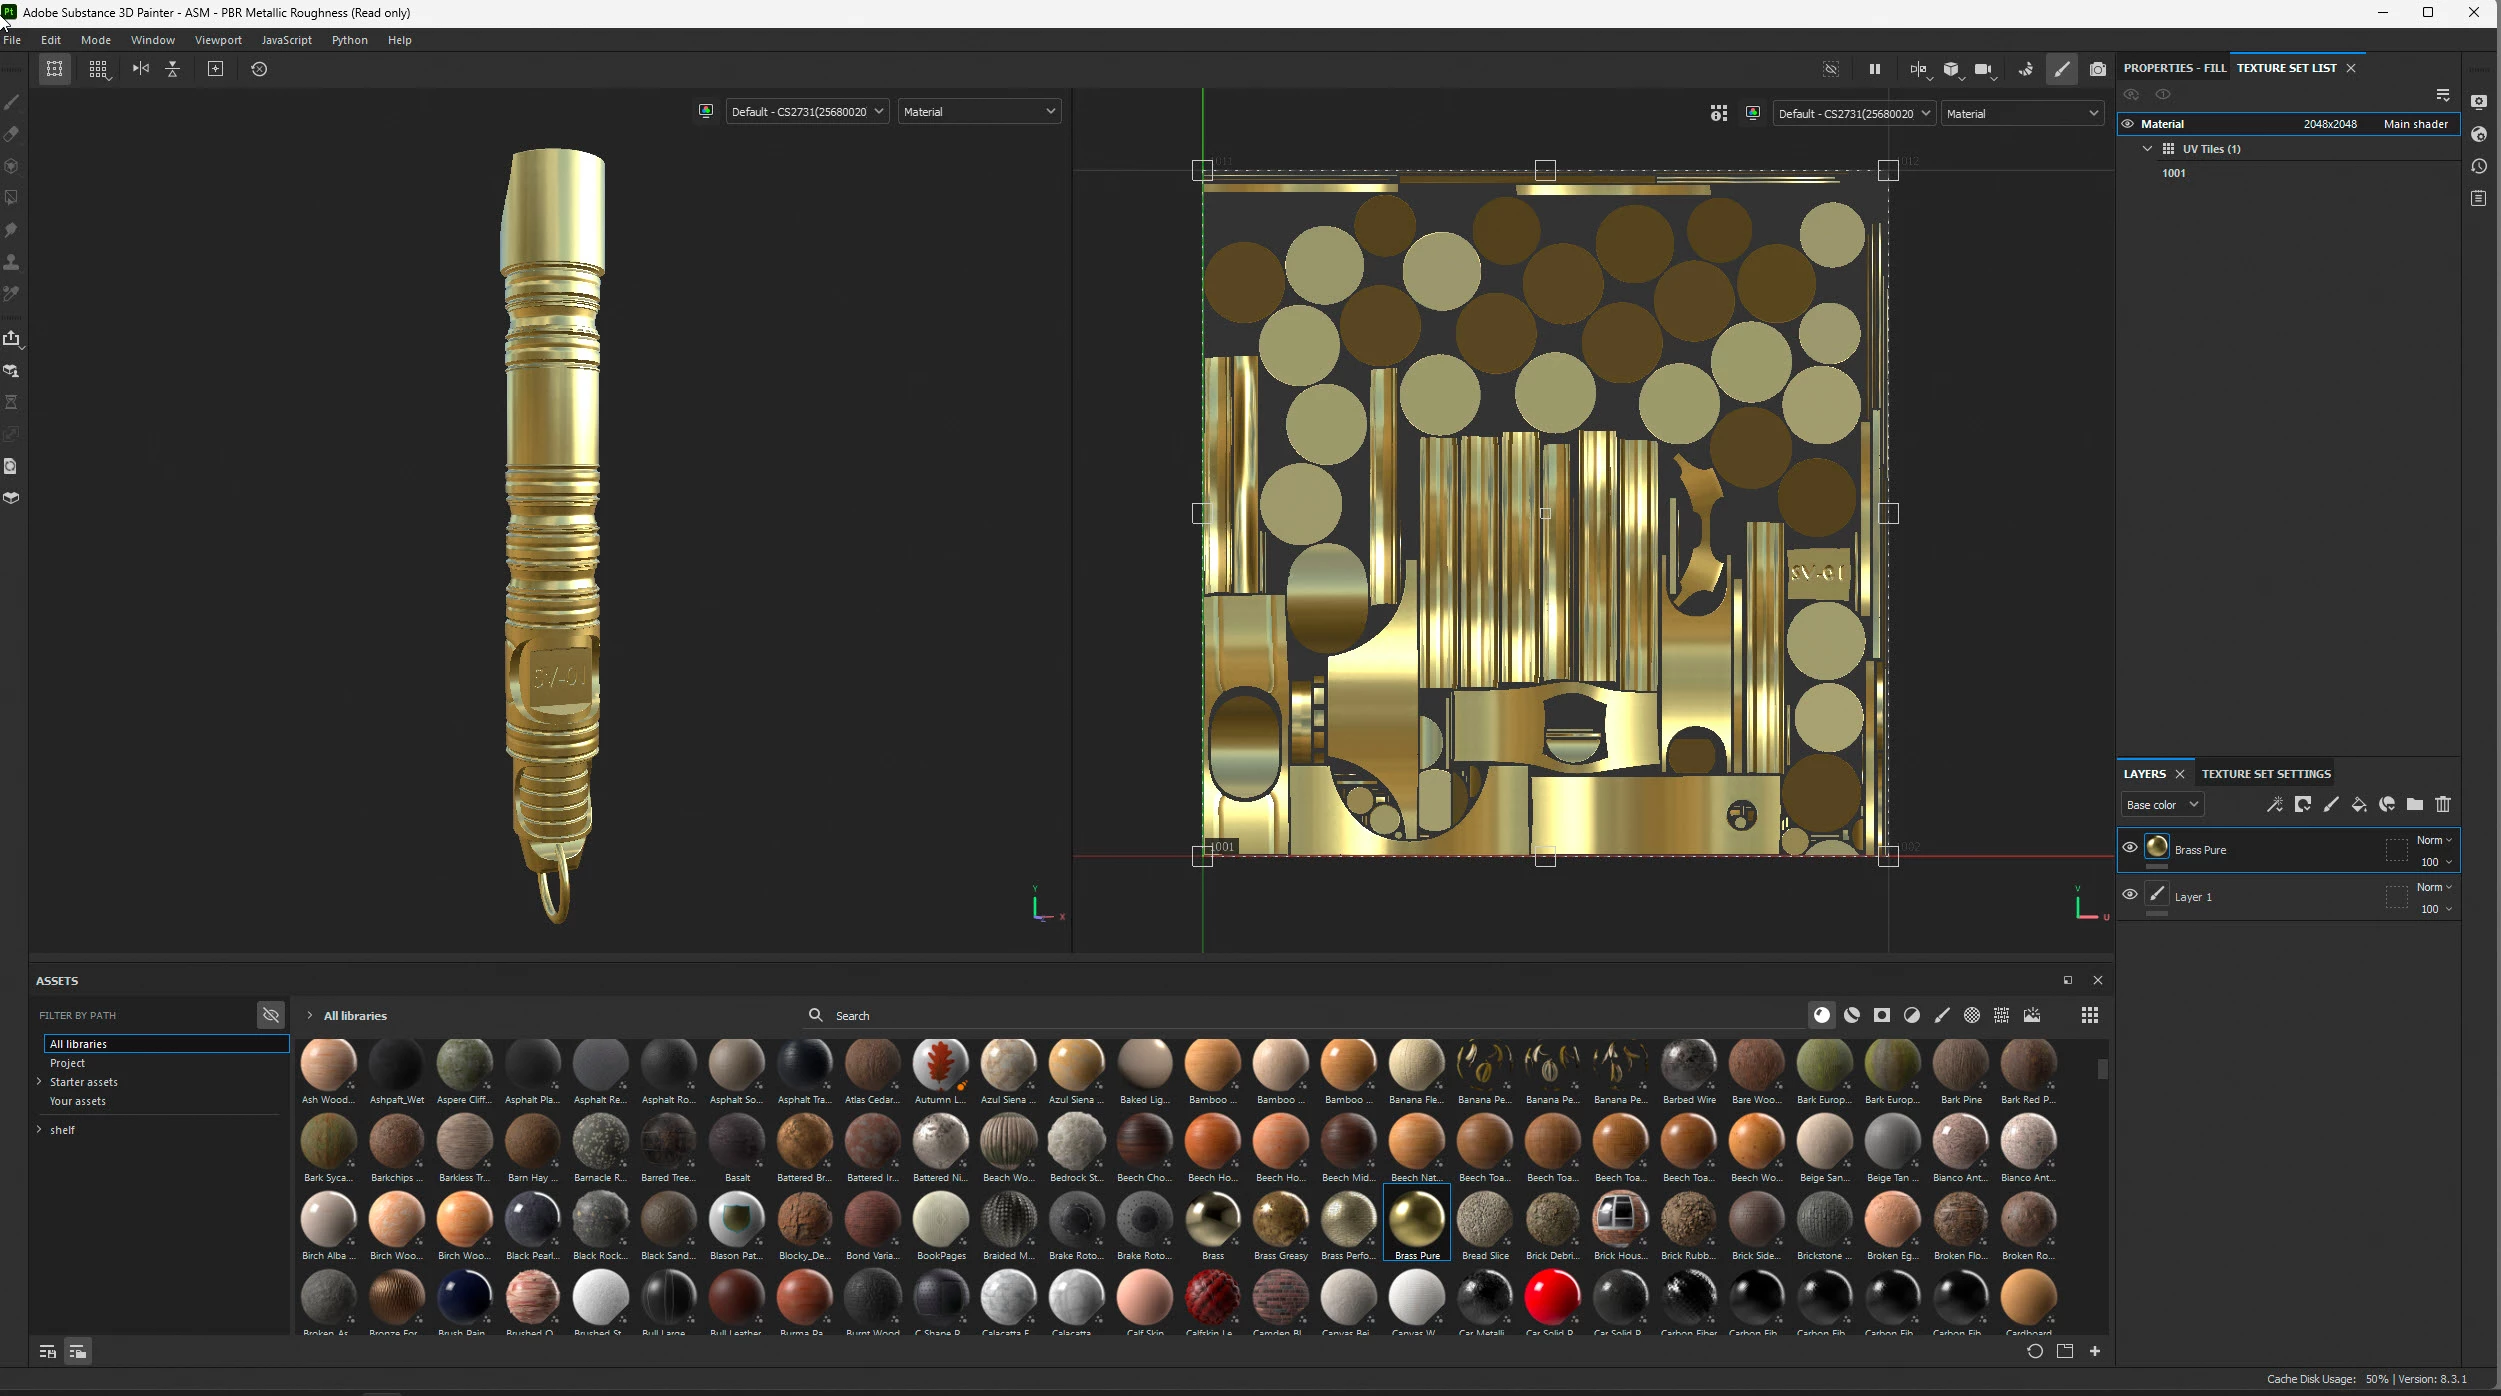The height and width of the screenshot is (1396, 2501).
Task: Toggle visibility of Material texture set
Action: tap(2127, 124)
